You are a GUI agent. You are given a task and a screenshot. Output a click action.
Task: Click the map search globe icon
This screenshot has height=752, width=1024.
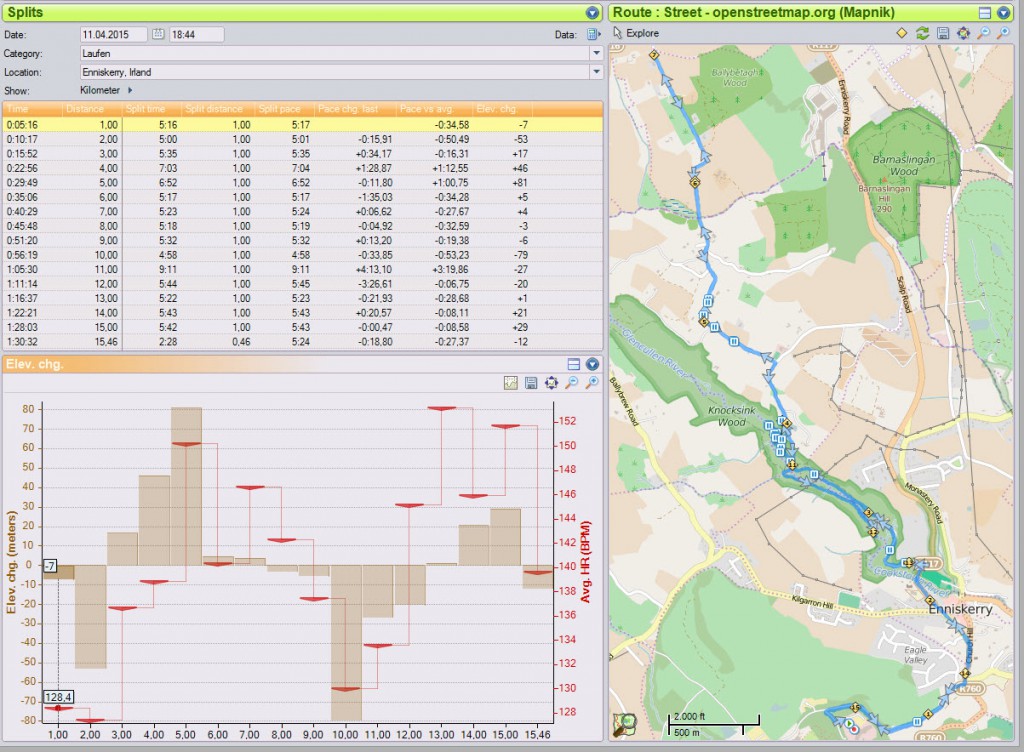pyautogui.click(x=625, y=724)
